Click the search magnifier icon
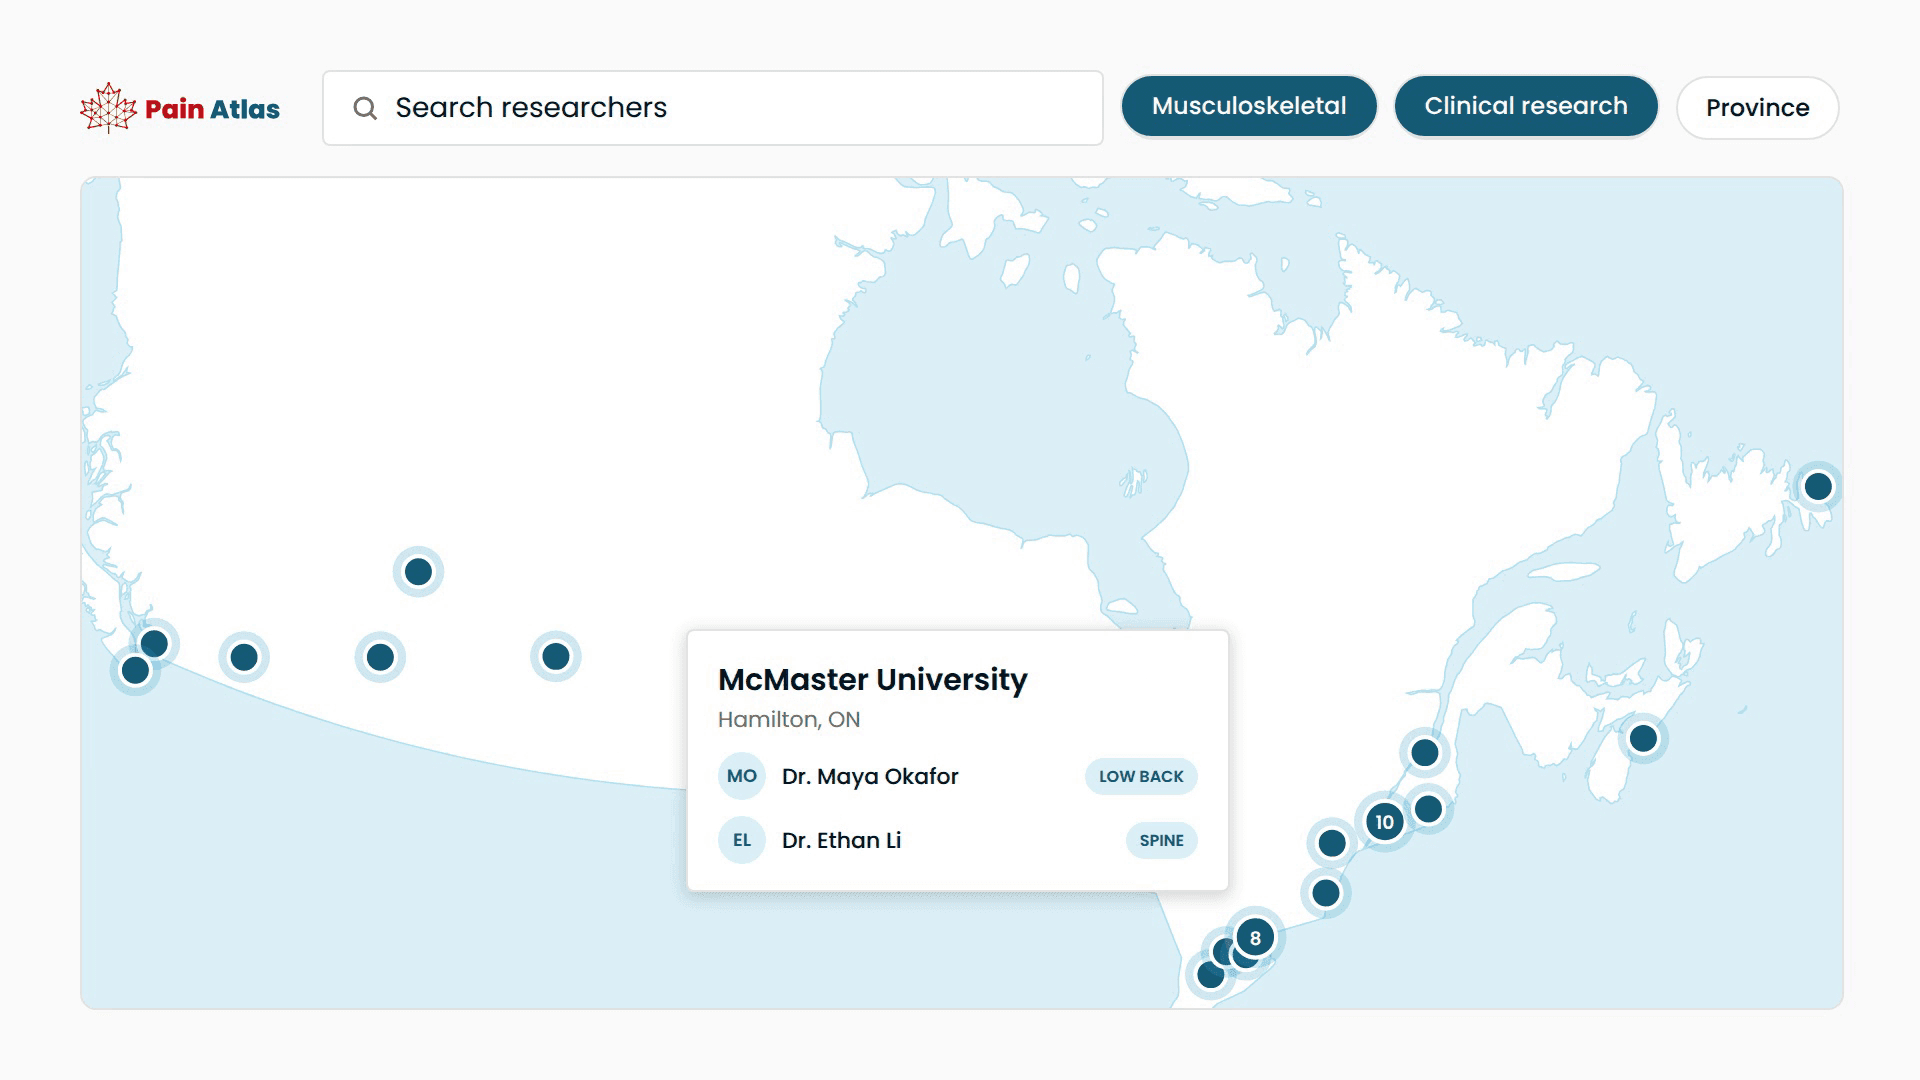The image size is (1920, 1080). (x=365, y=108)
